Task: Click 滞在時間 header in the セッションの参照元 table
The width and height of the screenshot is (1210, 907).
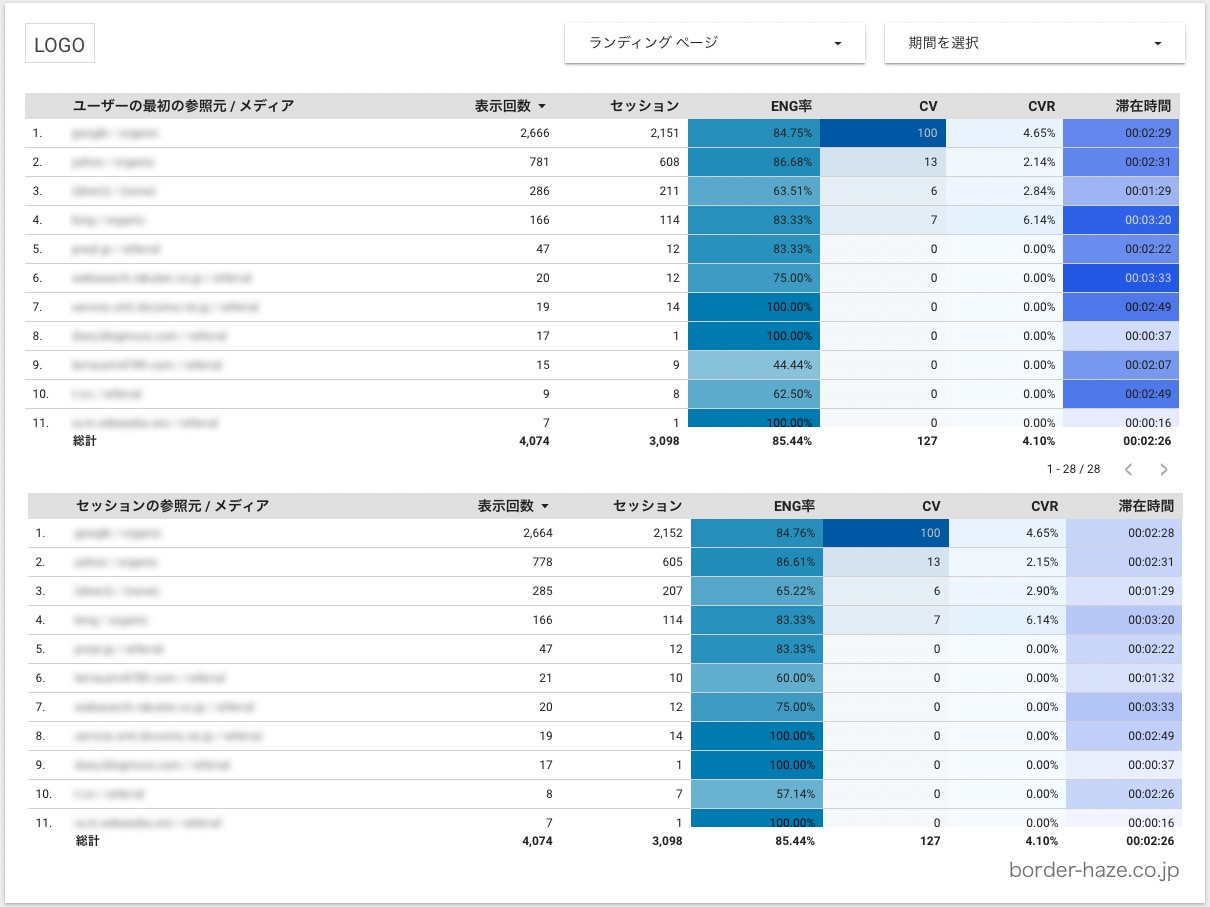Action: click(x=1146, y=506)
